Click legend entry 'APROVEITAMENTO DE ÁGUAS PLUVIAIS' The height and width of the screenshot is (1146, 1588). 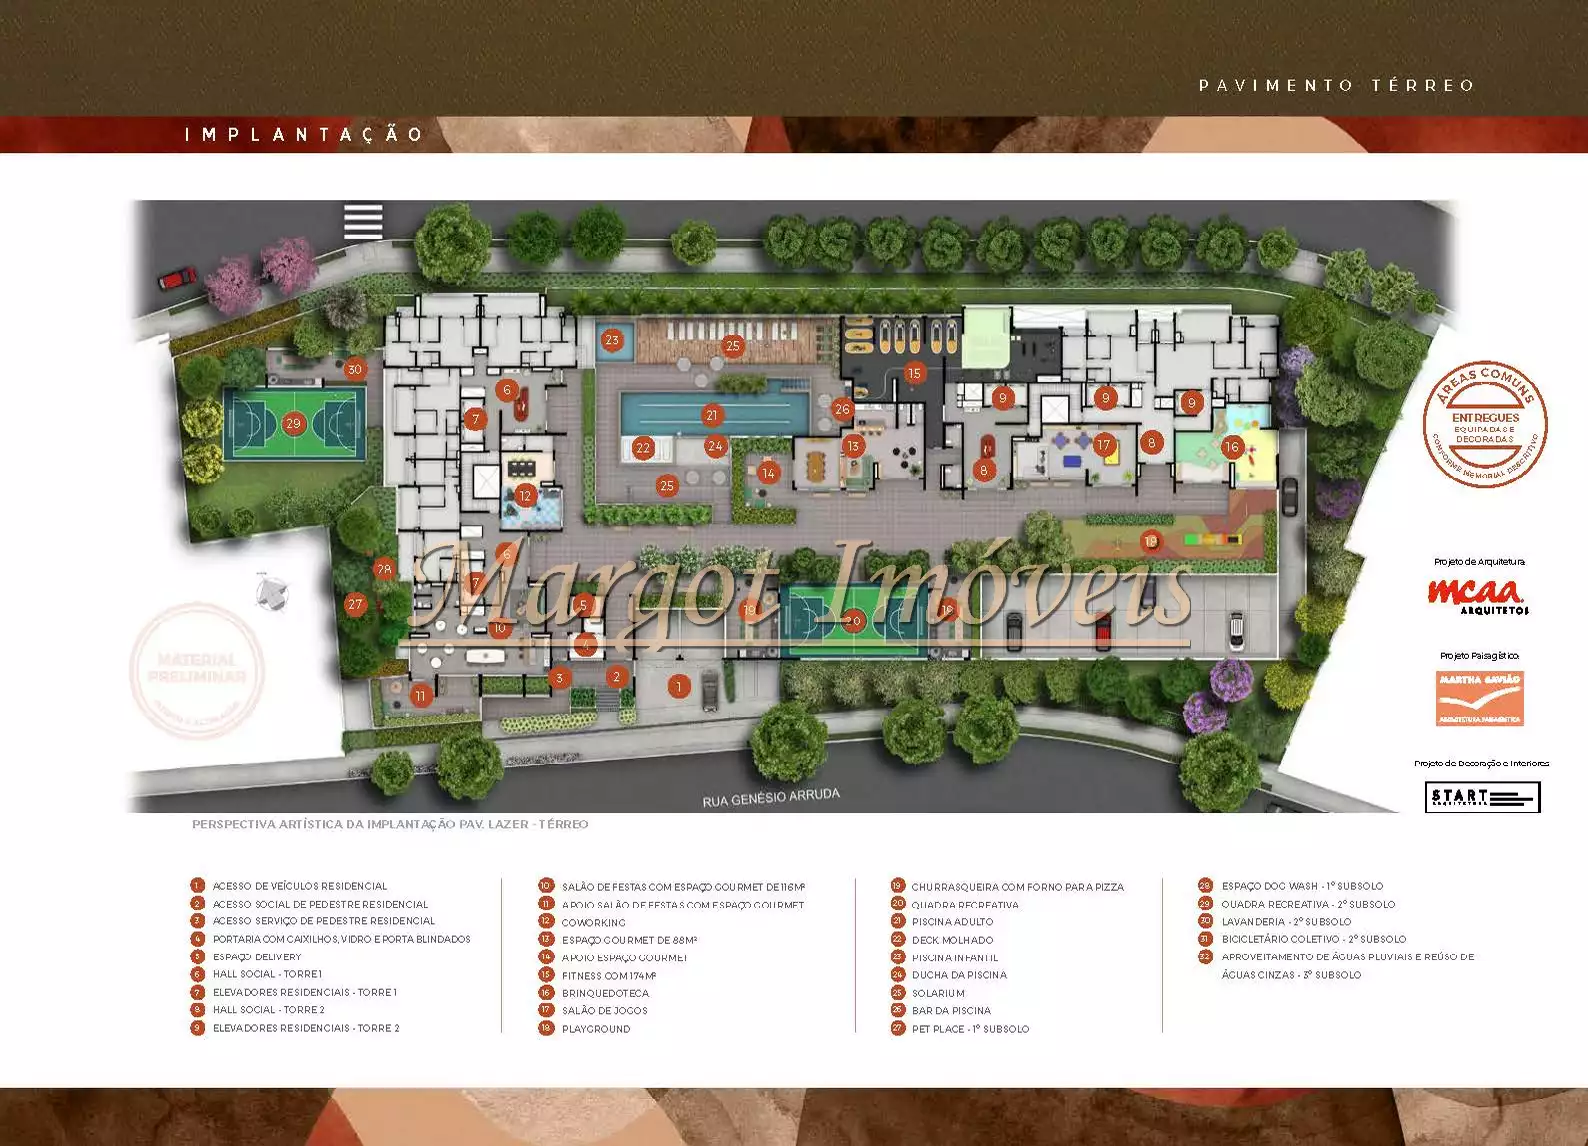point(1348,966)
